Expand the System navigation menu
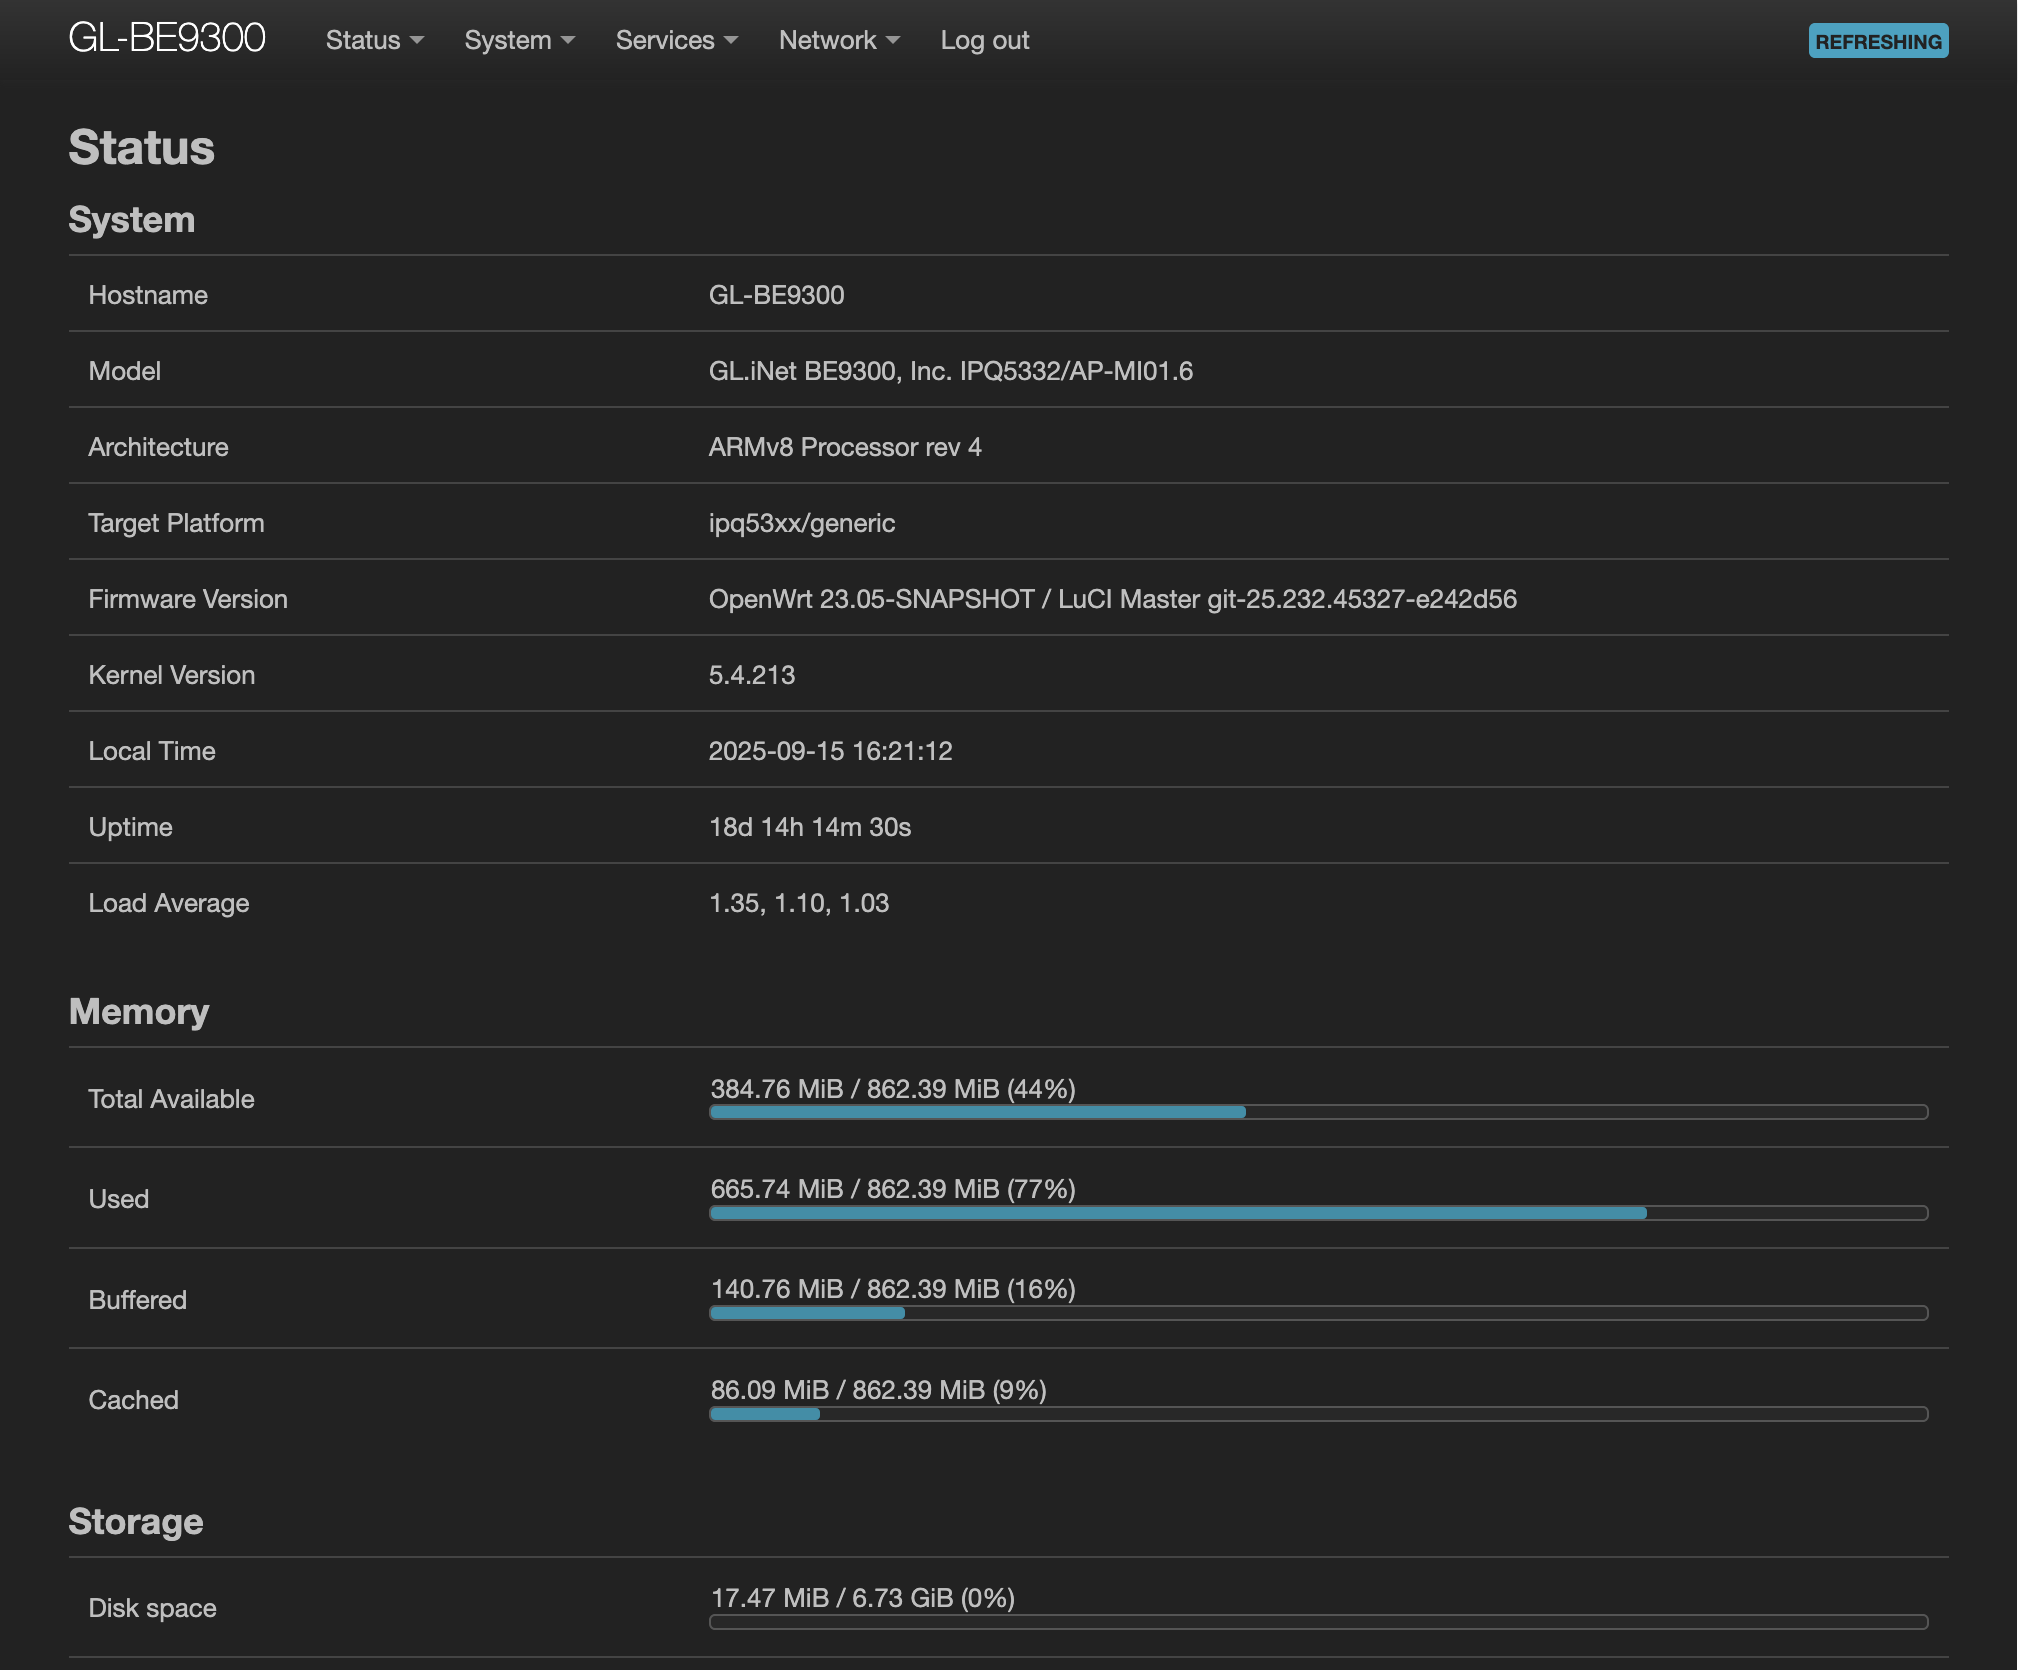 click(519, 40)
